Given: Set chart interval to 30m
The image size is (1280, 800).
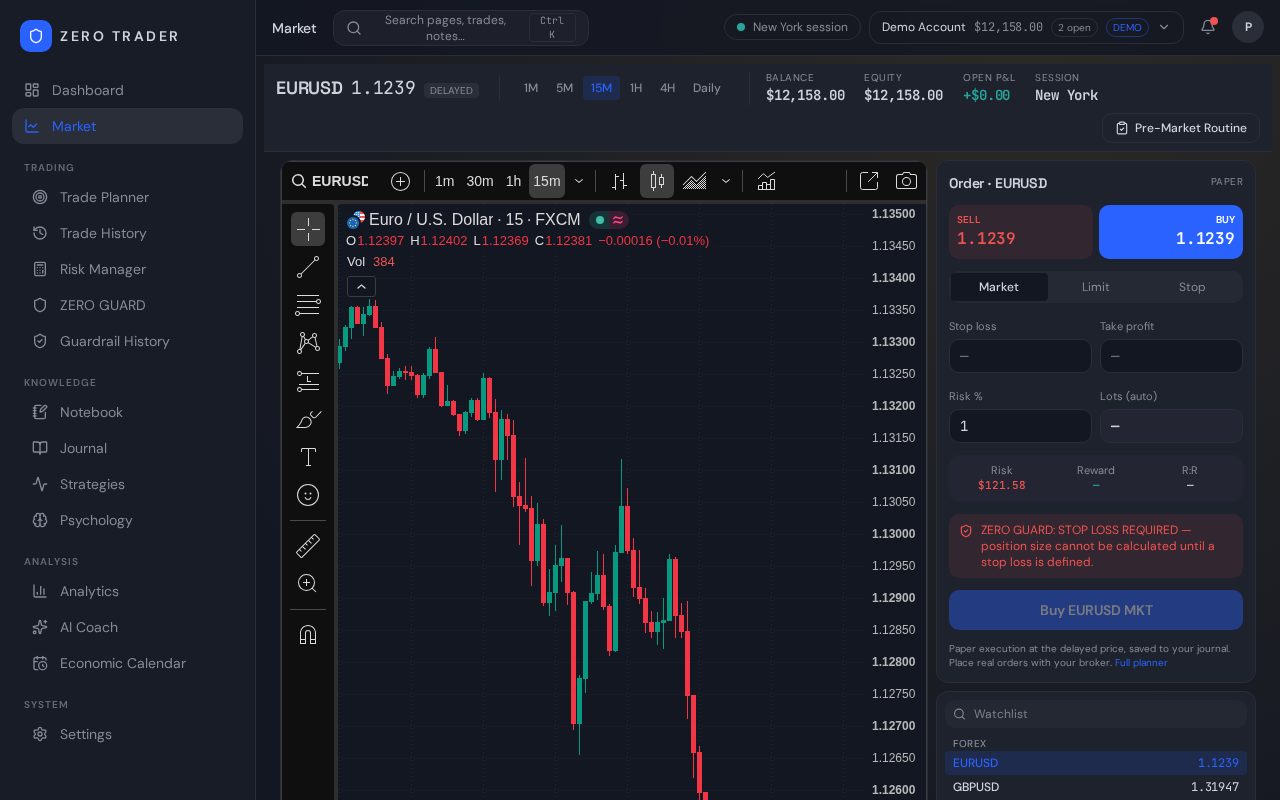Looking at the screenshot, I should point(480,181).
